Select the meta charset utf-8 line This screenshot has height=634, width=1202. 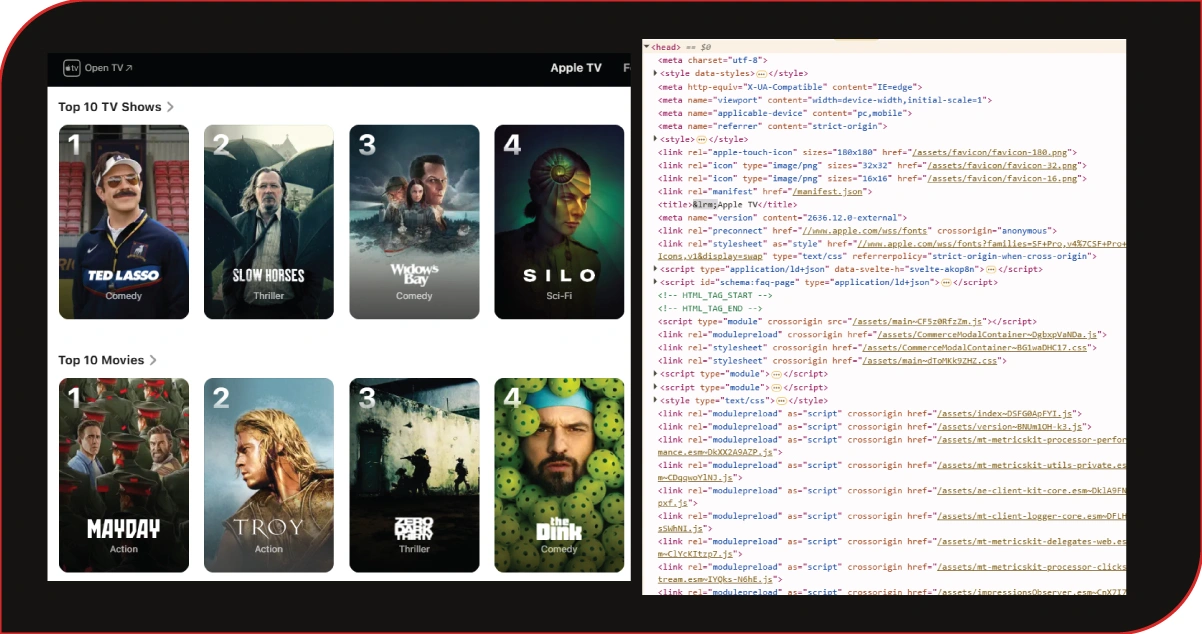pyautogui.click(x=712, y=61)
